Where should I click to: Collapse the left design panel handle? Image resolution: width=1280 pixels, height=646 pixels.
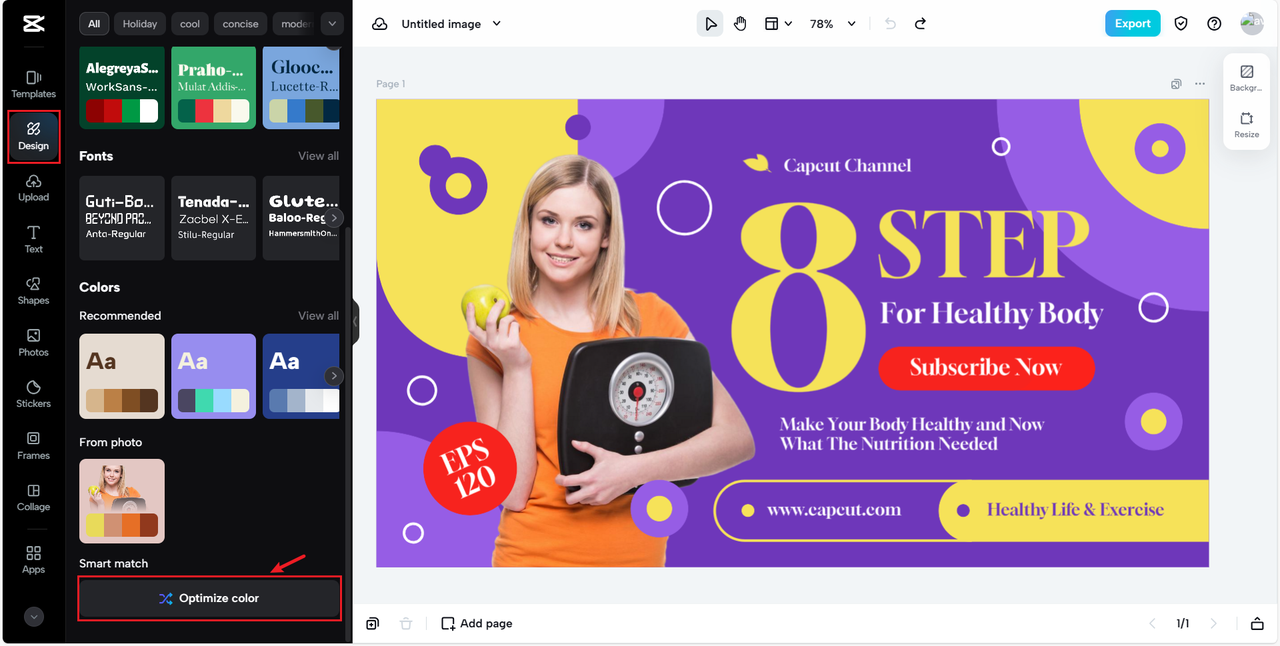(355, 323)
